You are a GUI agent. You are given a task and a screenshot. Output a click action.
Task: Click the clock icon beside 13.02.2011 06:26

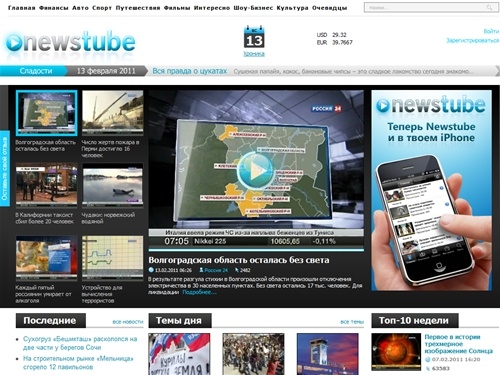coord(151,270)
